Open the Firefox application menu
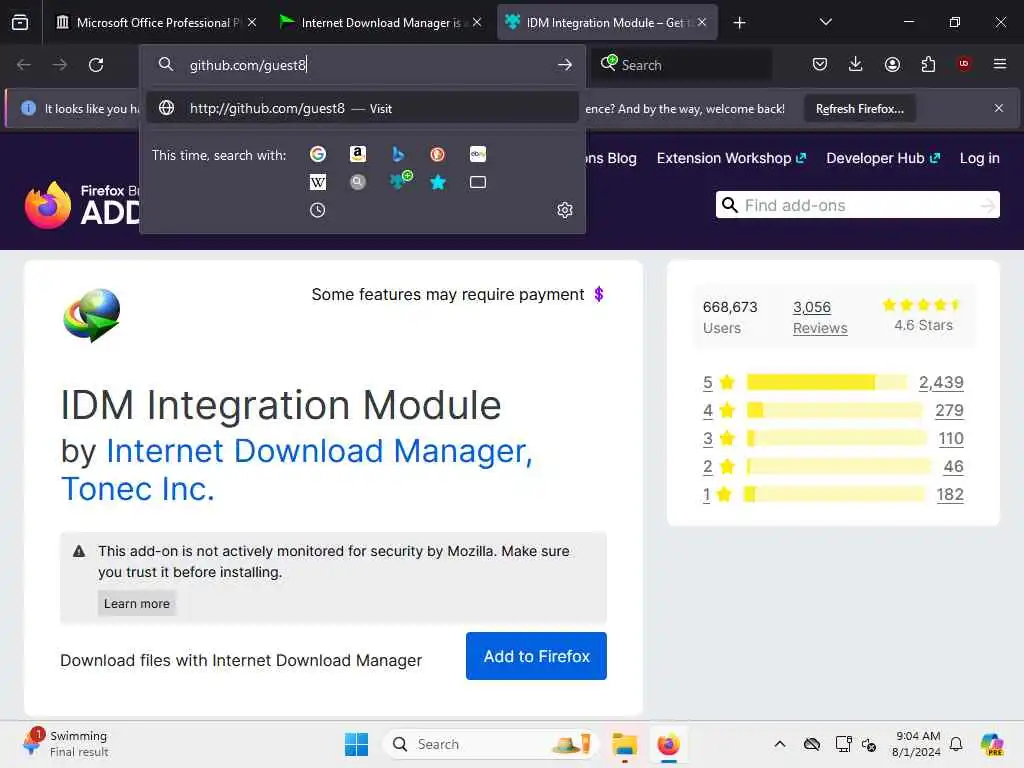 click(x=999, y=64)
